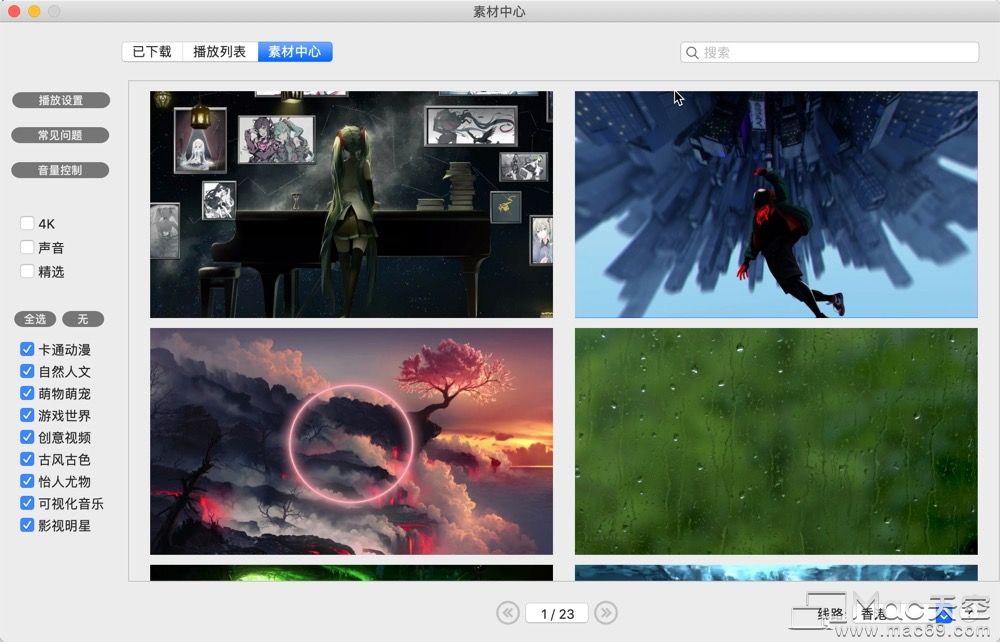The width and height of the screenshot is (1000, 642).
Task: Enable the 4K filter checkbox
Action: (27, 223)
